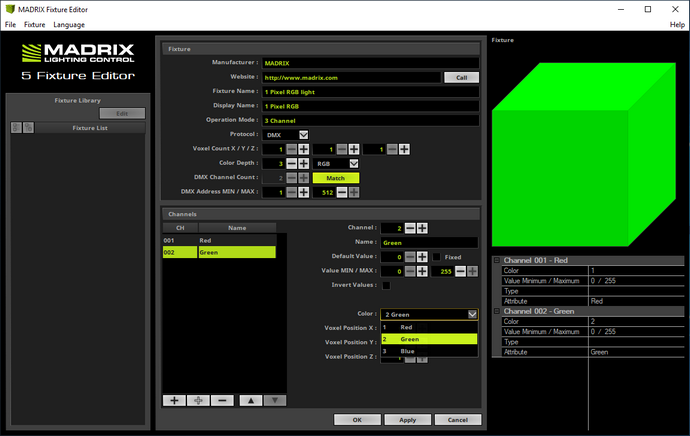Select channel 002 Green row
Screen dimensions: 690x436
click(x=219, y=252)
